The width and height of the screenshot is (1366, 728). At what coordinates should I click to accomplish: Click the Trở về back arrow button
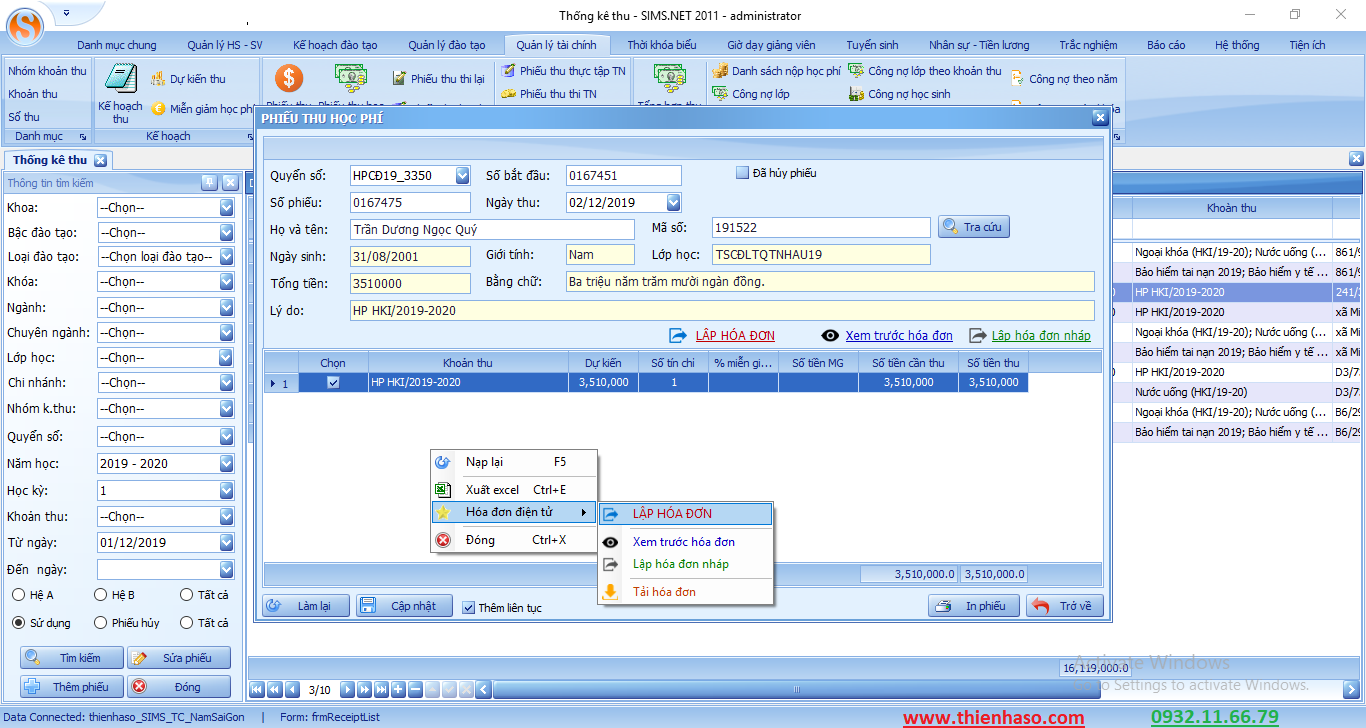click(x=1065, y=606)
